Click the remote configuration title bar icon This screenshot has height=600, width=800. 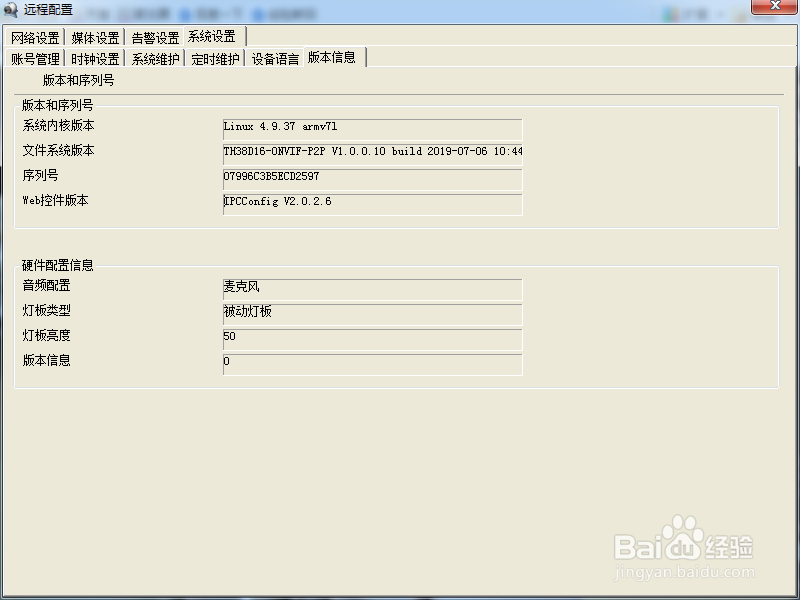[12, 8]
